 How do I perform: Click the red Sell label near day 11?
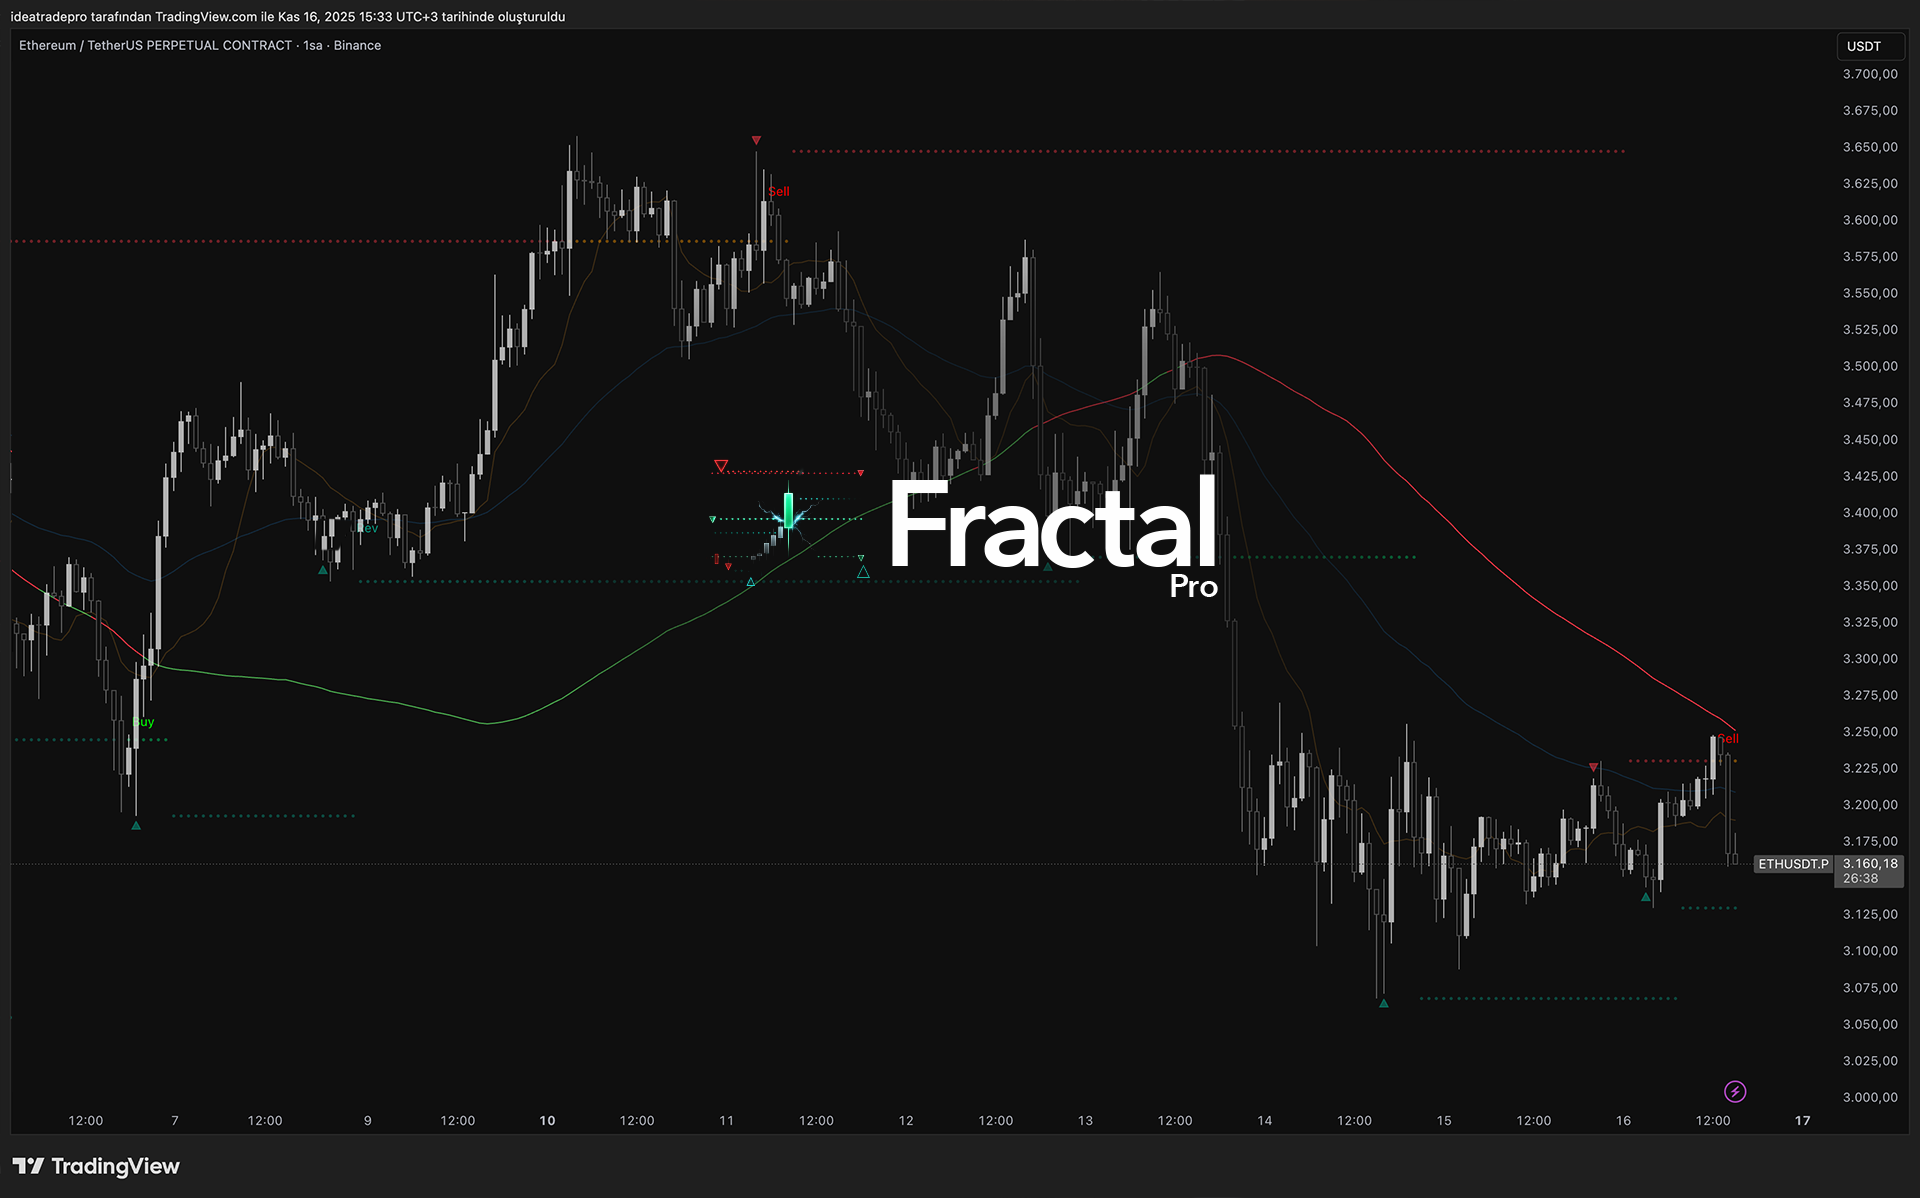(779, 192)
